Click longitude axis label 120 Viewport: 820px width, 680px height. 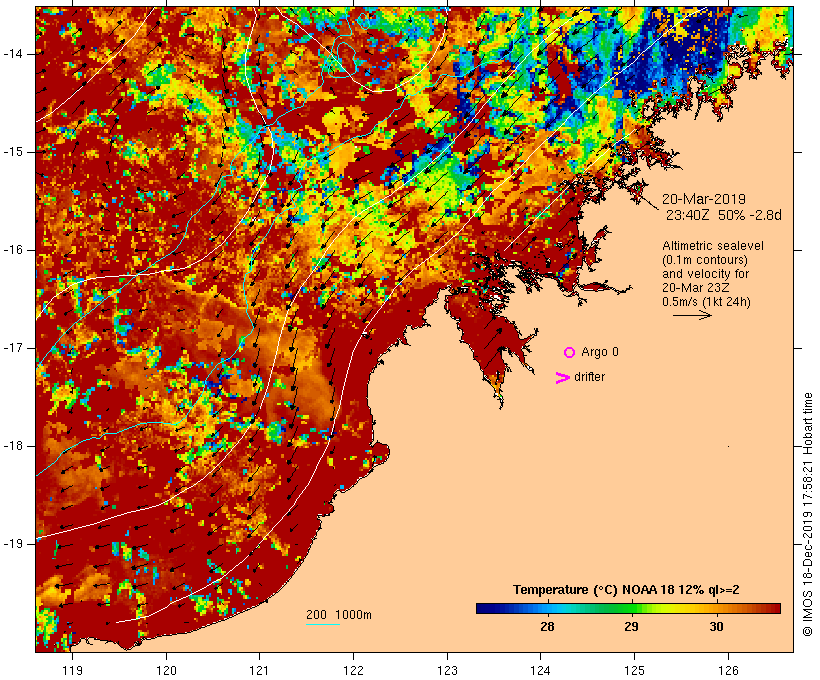pyautogui.click(x=166, y=670)
